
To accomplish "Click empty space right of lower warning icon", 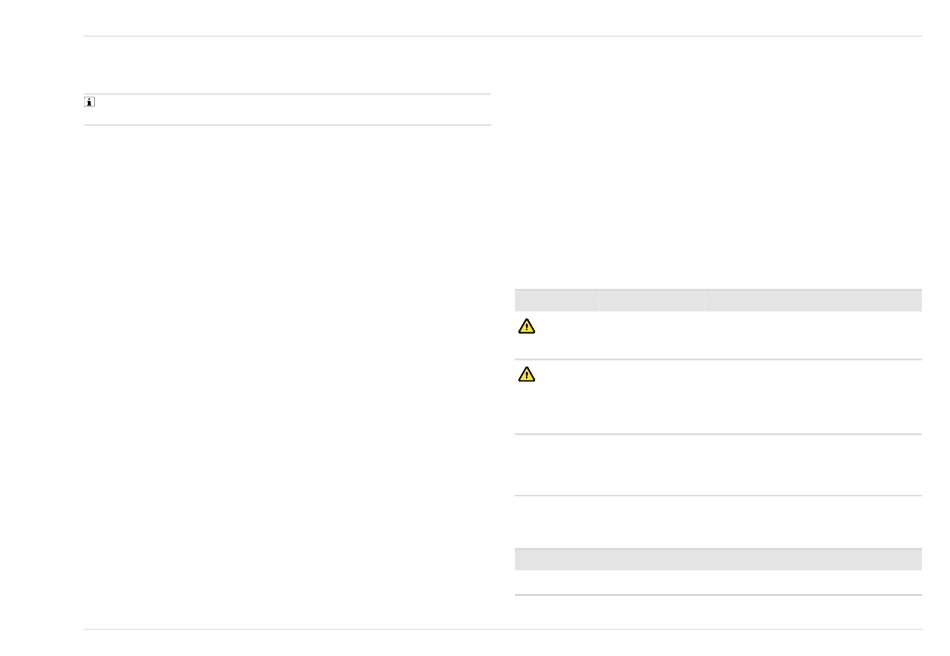I will click(729, 397).
